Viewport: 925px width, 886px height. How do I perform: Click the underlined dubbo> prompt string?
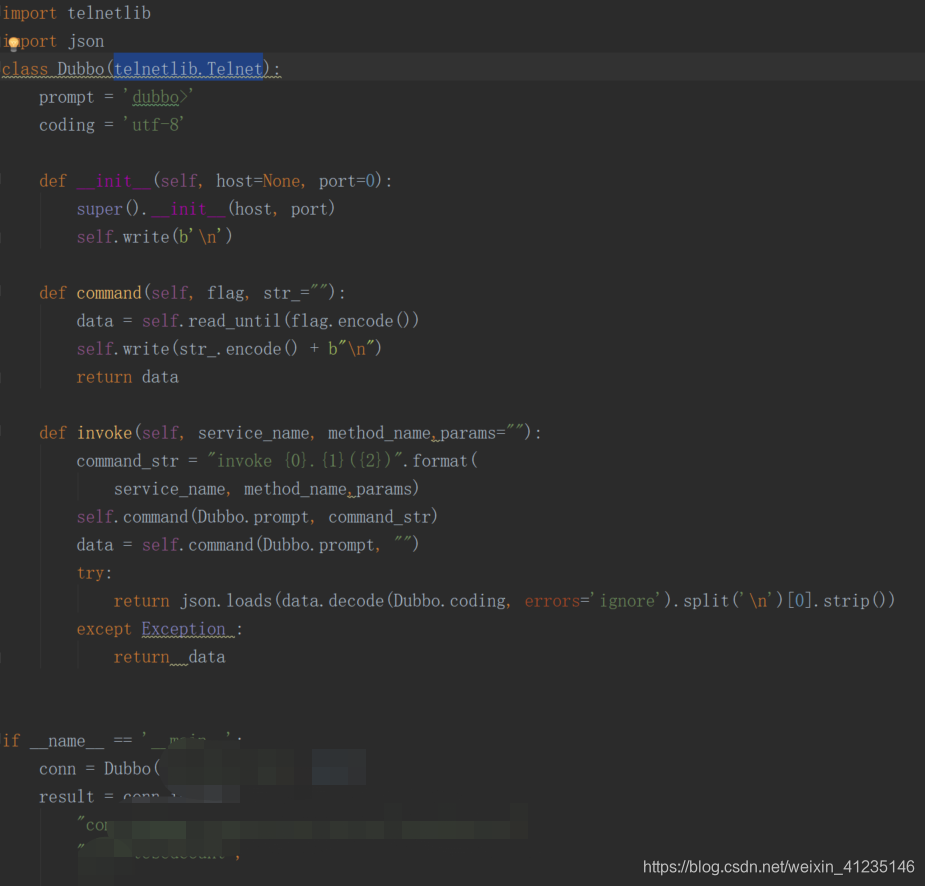click(155, 96)
